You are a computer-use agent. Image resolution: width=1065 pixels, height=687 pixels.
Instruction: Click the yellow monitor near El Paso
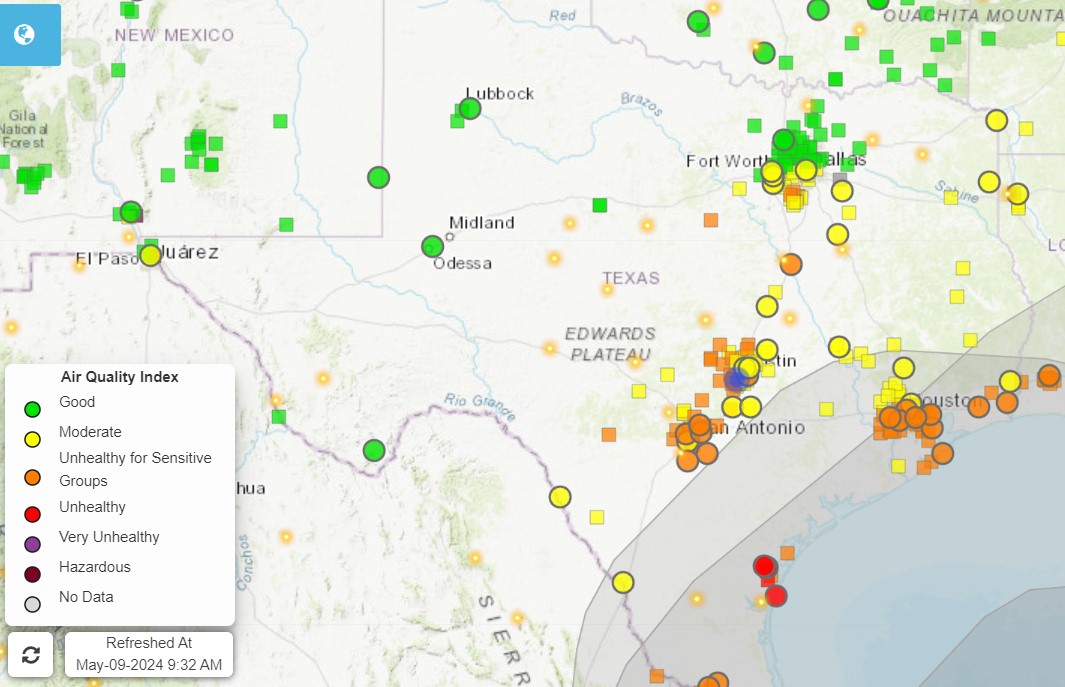point(150,254)
